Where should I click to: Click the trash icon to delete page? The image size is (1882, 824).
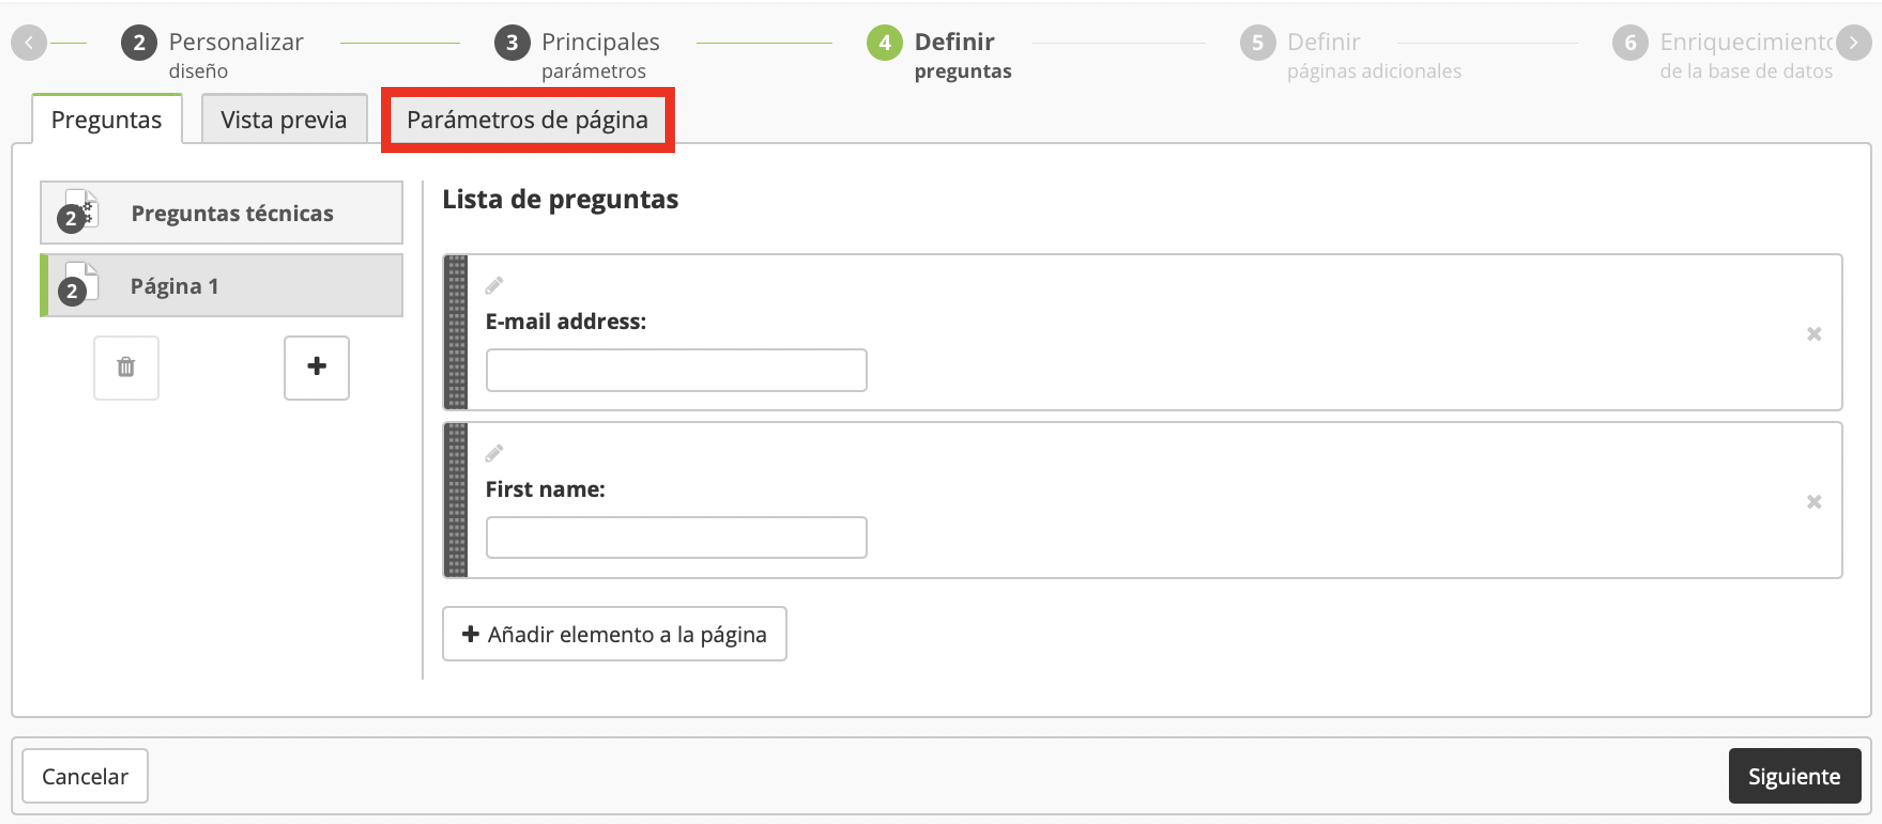coord(126,367)
